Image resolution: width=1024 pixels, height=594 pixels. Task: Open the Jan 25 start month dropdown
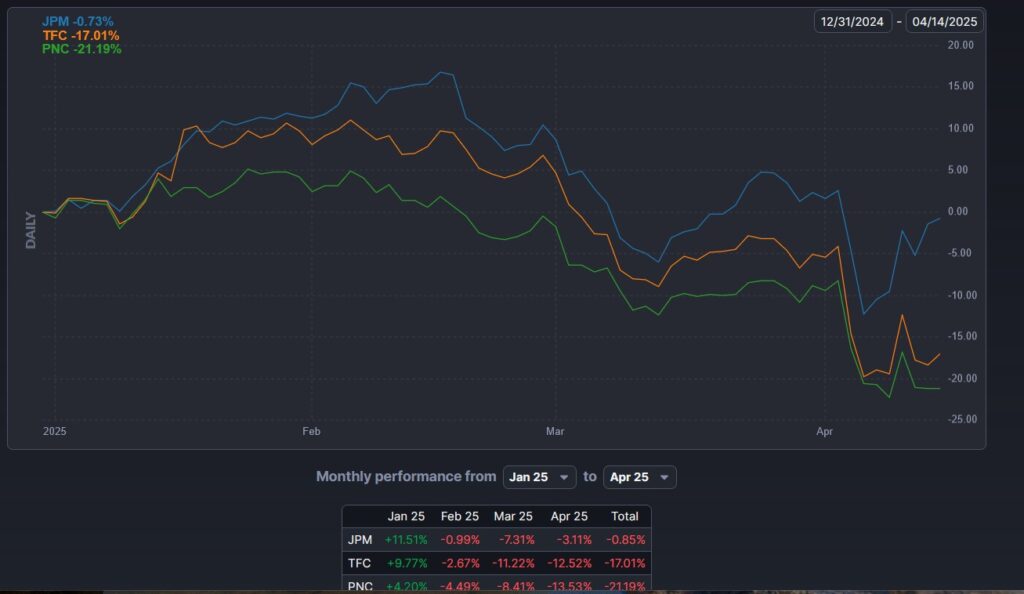(540, 477)
